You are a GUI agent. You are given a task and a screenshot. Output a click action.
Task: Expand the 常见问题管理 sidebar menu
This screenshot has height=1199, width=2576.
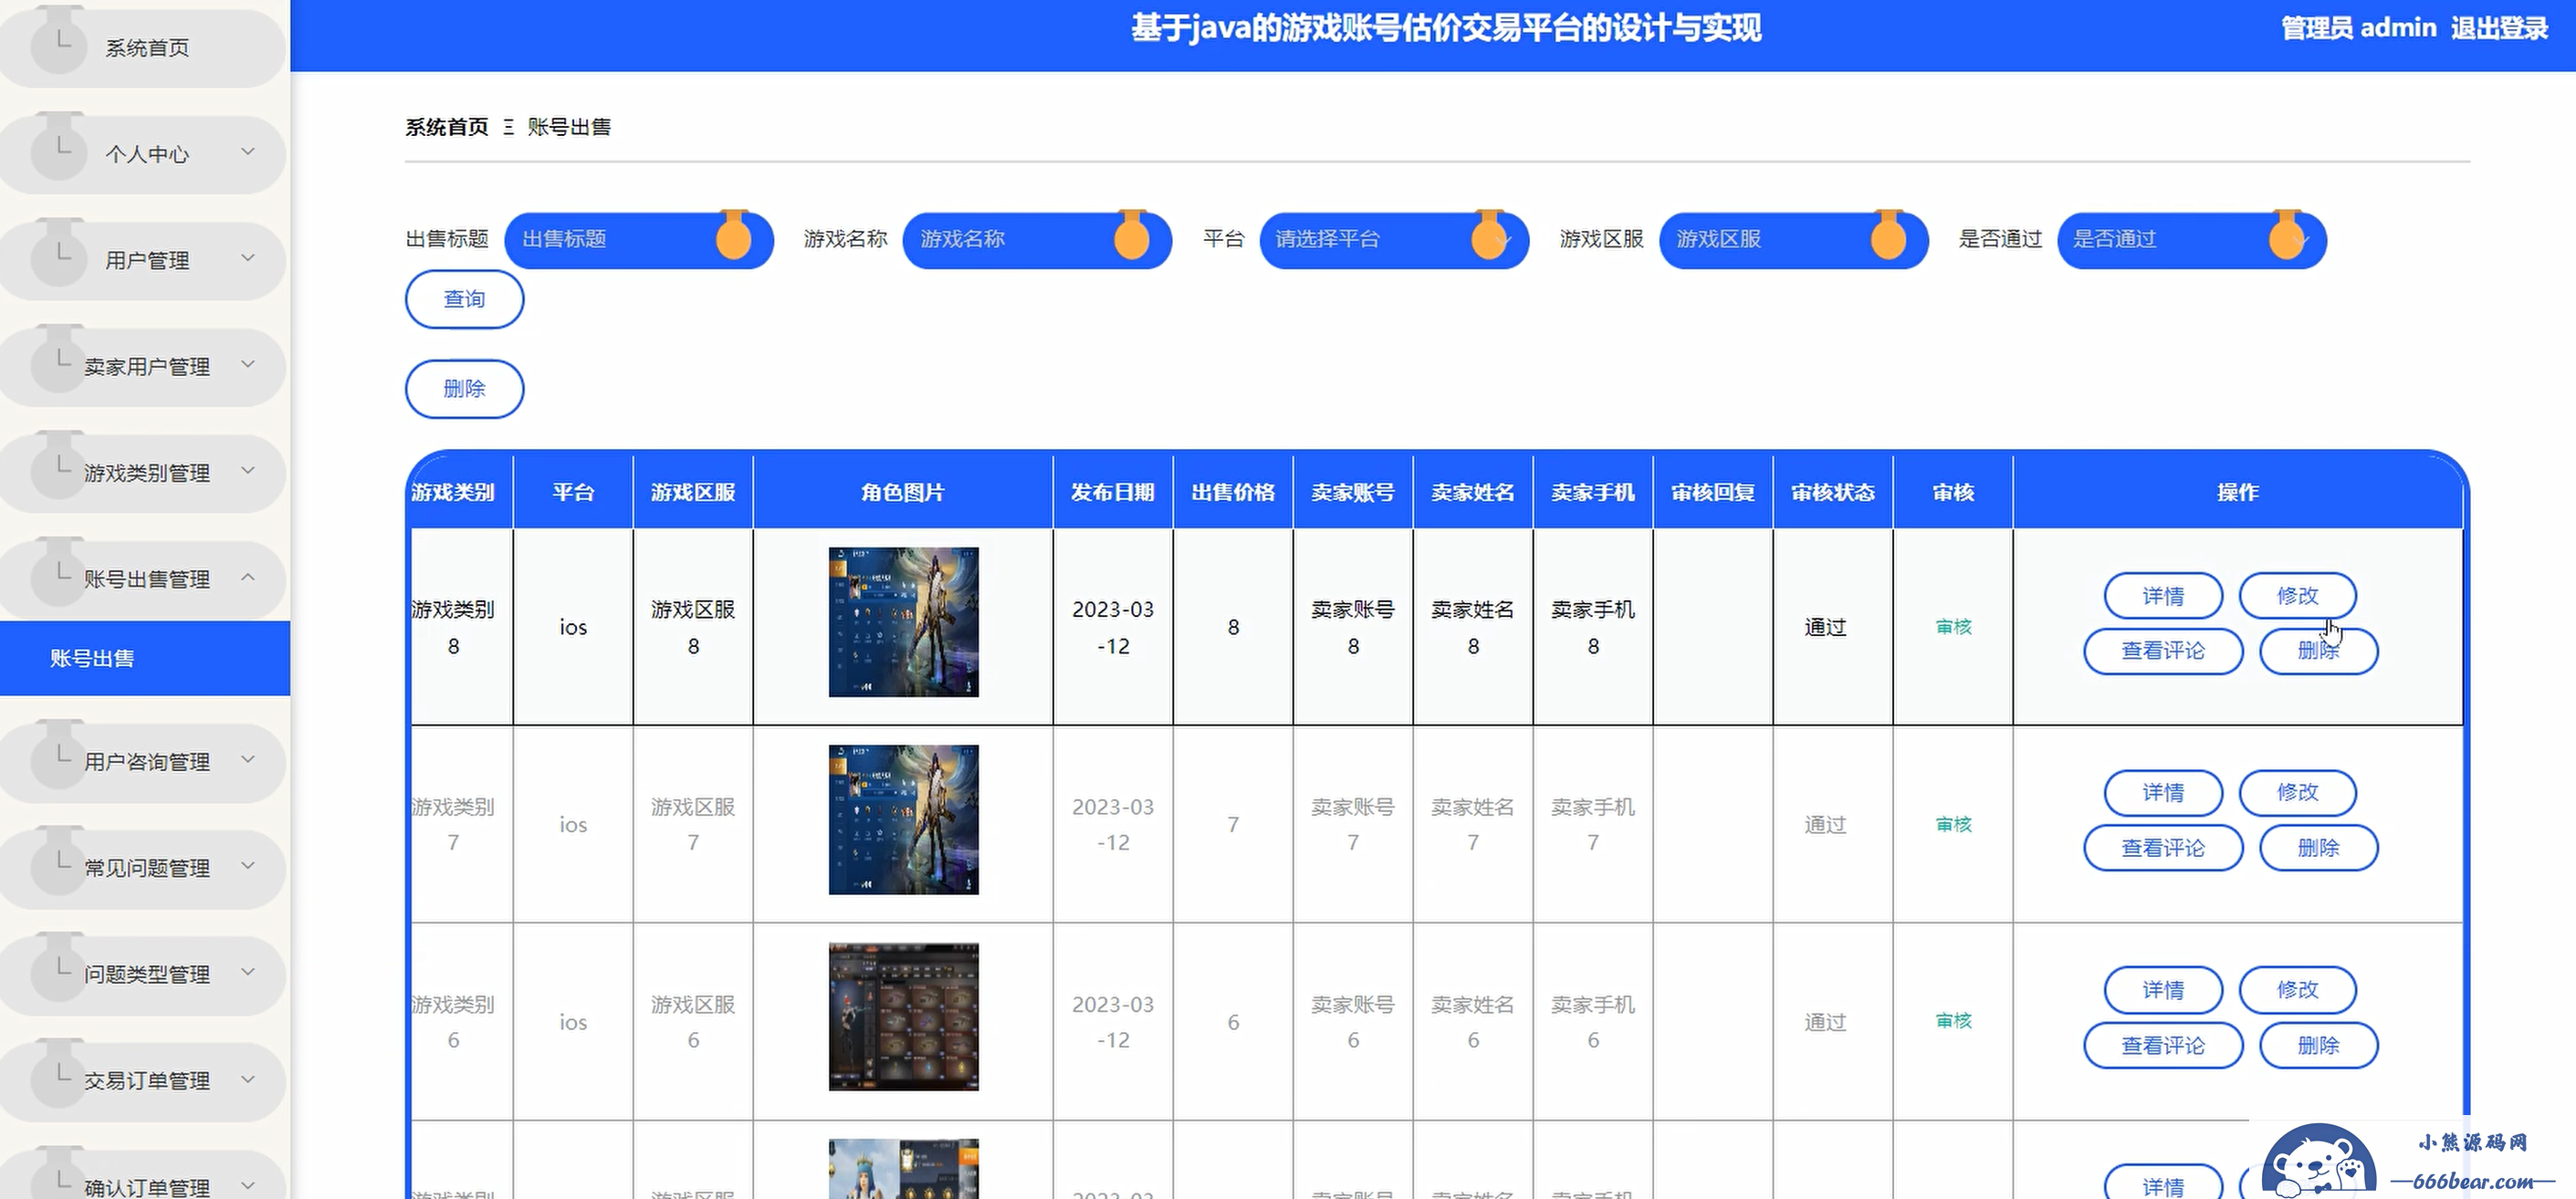143,867
